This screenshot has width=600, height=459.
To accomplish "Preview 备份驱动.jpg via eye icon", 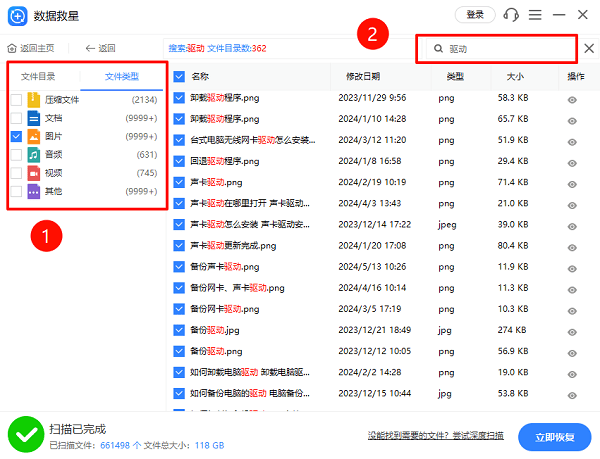I will pyautogui.click(x=572, y=332).
